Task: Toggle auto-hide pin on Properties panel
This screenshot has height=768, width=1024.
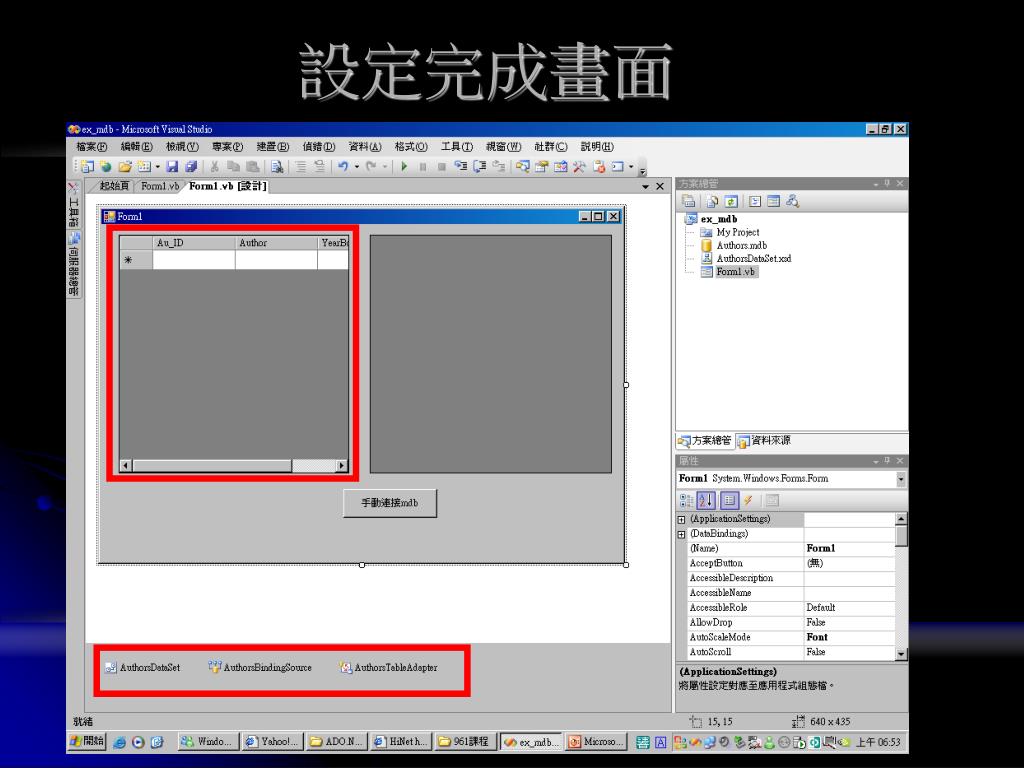Action: [x=888, y=461]
